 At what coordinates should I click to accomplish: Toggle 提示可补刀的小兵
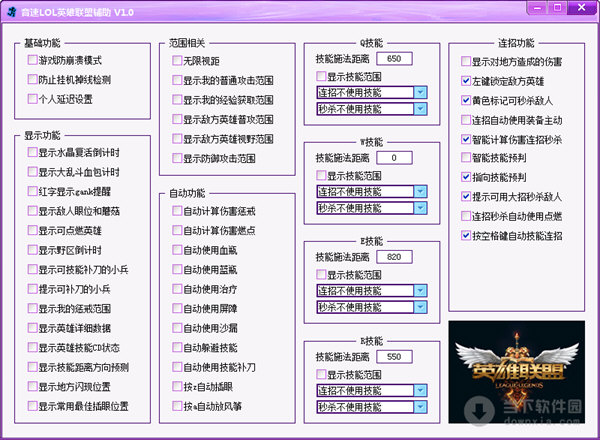[32, 289]
